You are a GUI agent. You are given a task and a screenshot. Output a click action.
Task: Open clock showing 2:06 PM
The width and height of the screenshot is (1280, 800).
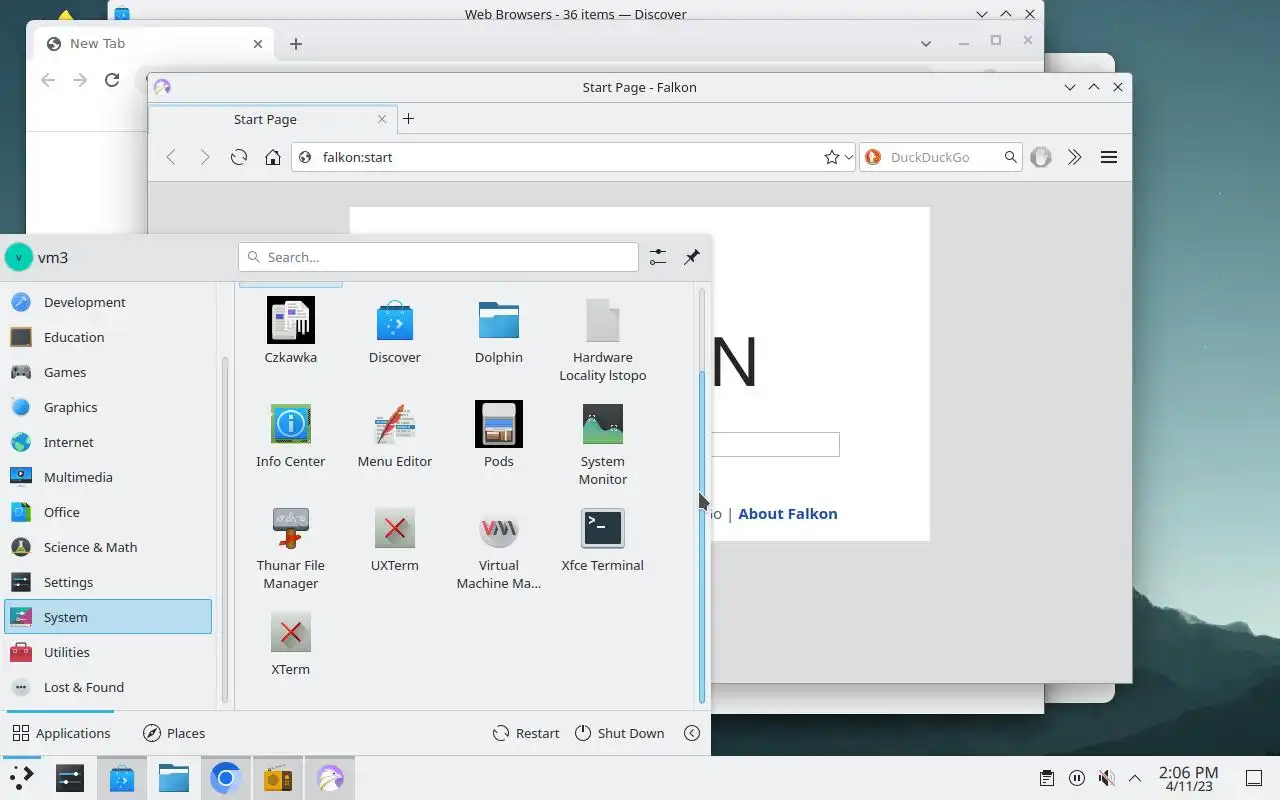pos(1188,778)
